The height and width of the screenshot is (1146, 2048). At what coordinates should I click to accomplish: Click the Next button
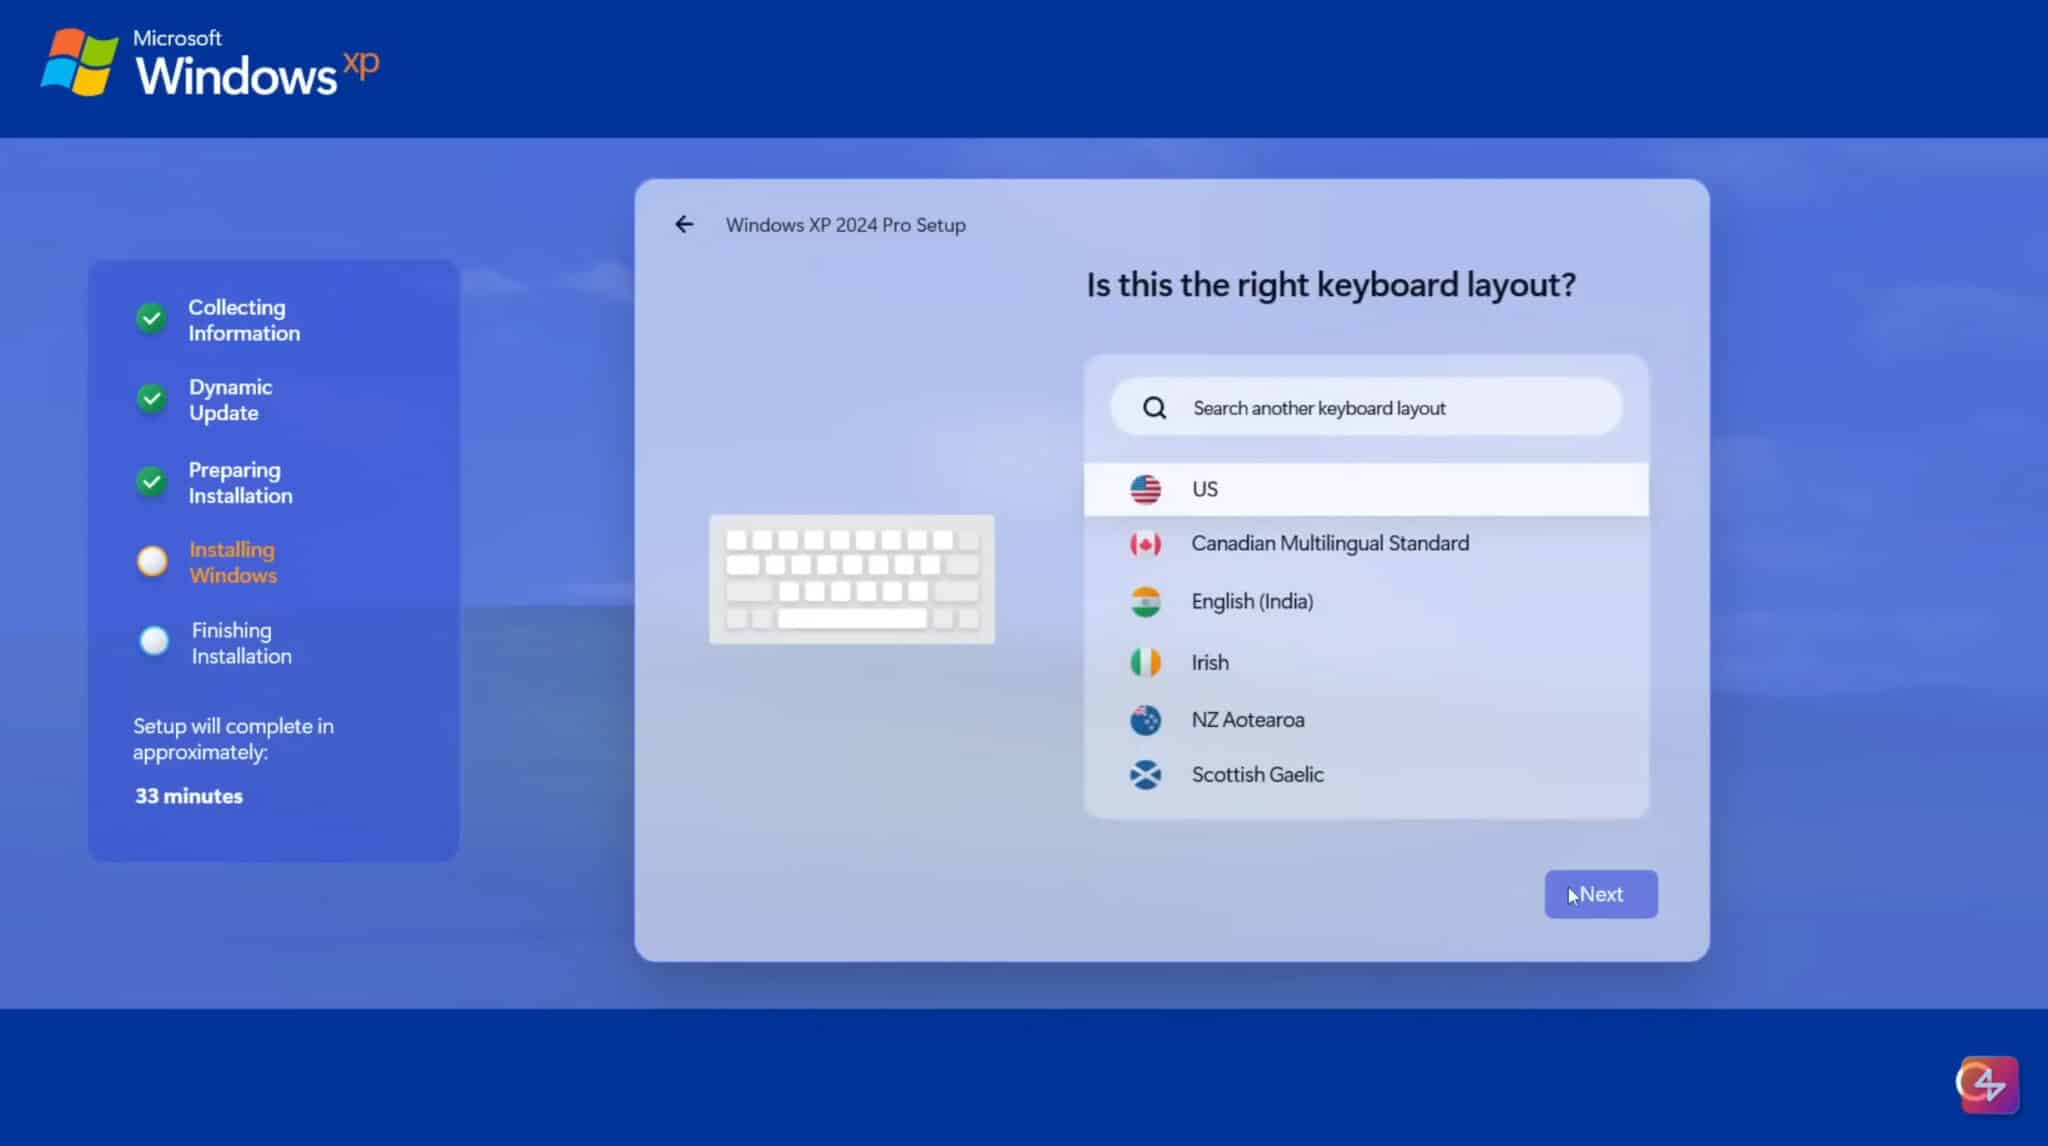(1601, 894)
